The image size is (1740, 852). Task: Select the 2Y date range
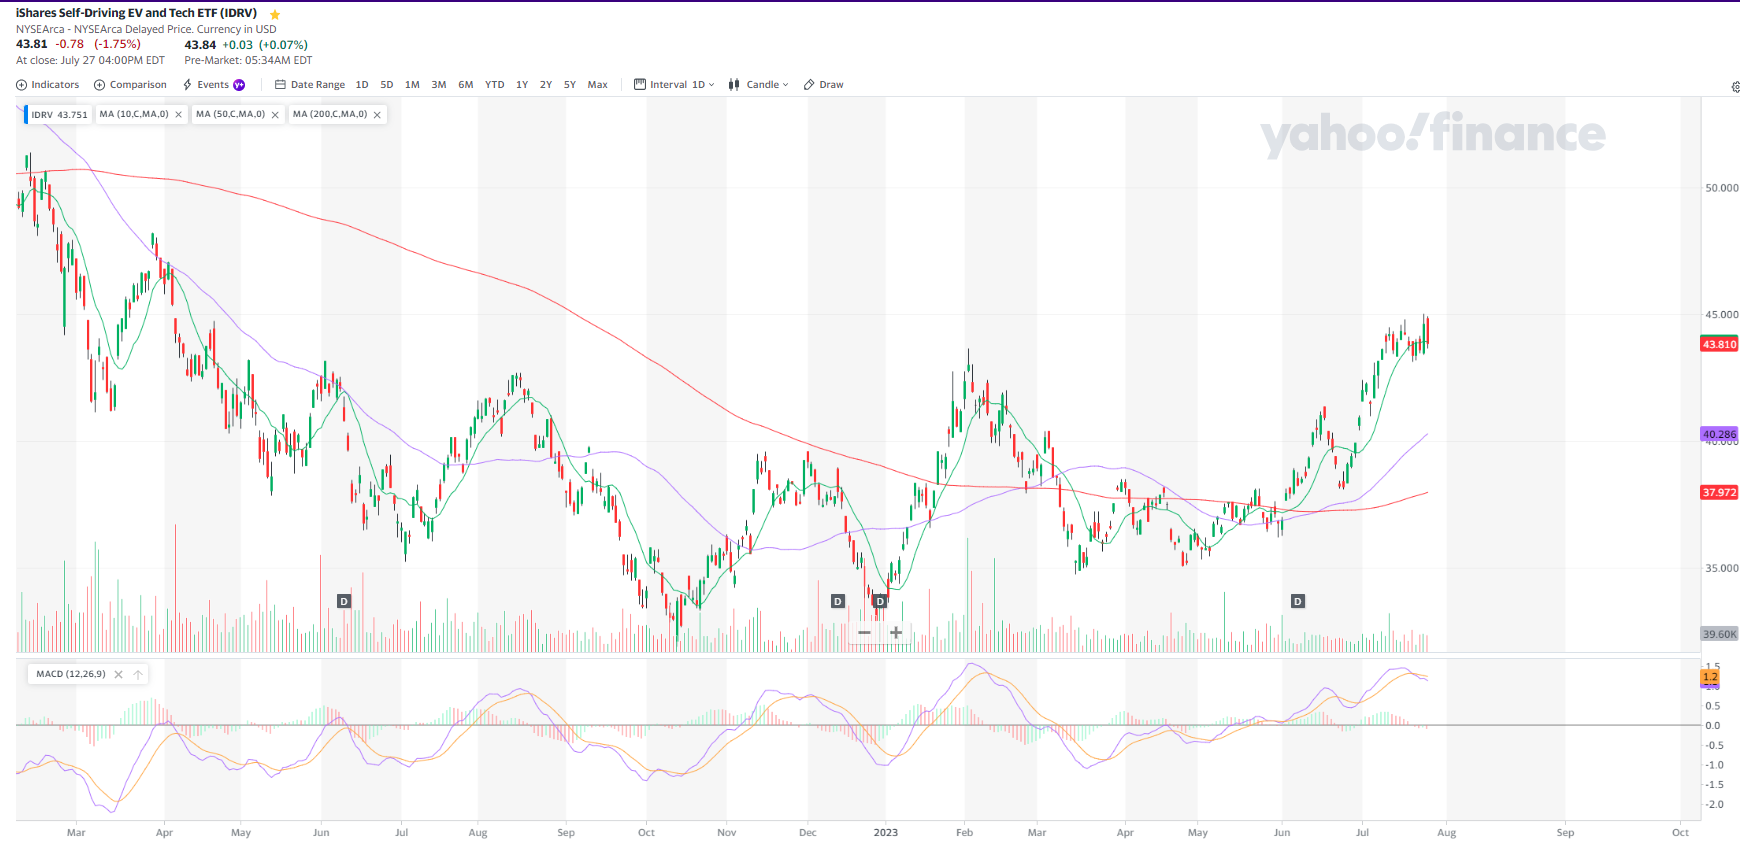[x=546, y=85]
